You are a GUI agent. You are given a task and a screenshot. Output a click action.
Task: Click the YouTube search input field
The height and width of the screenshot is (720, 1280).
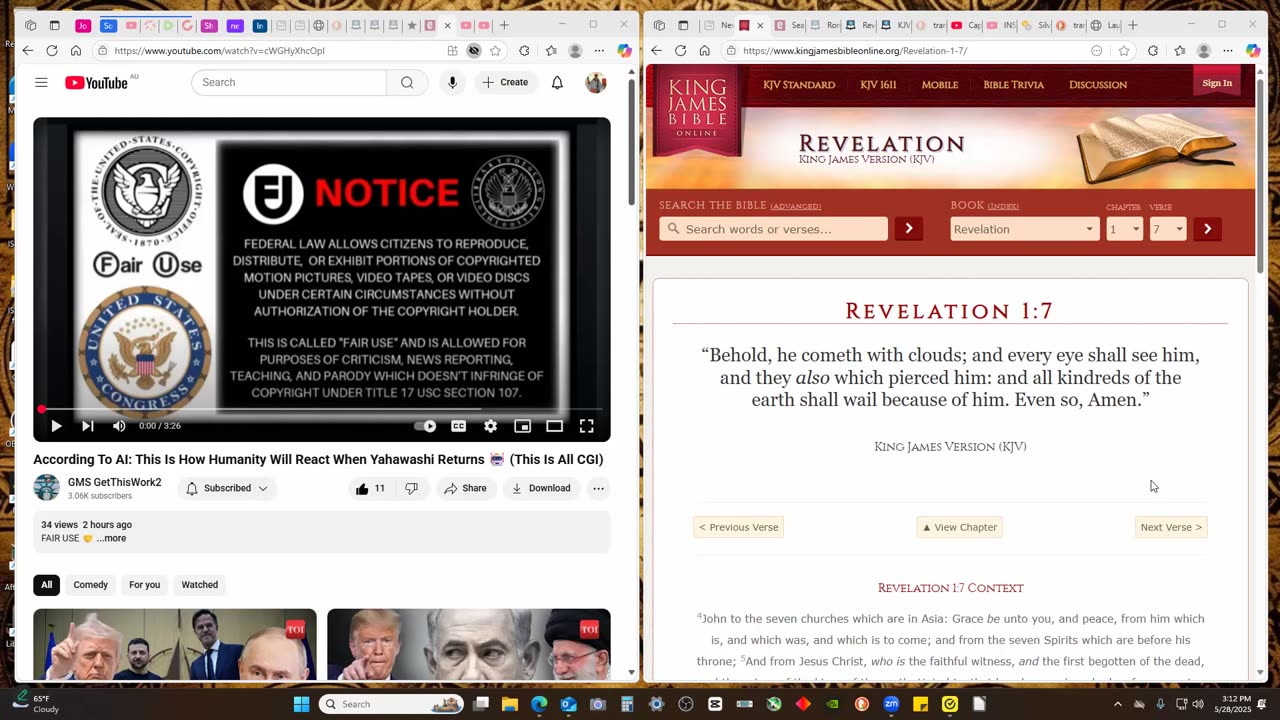289,82
